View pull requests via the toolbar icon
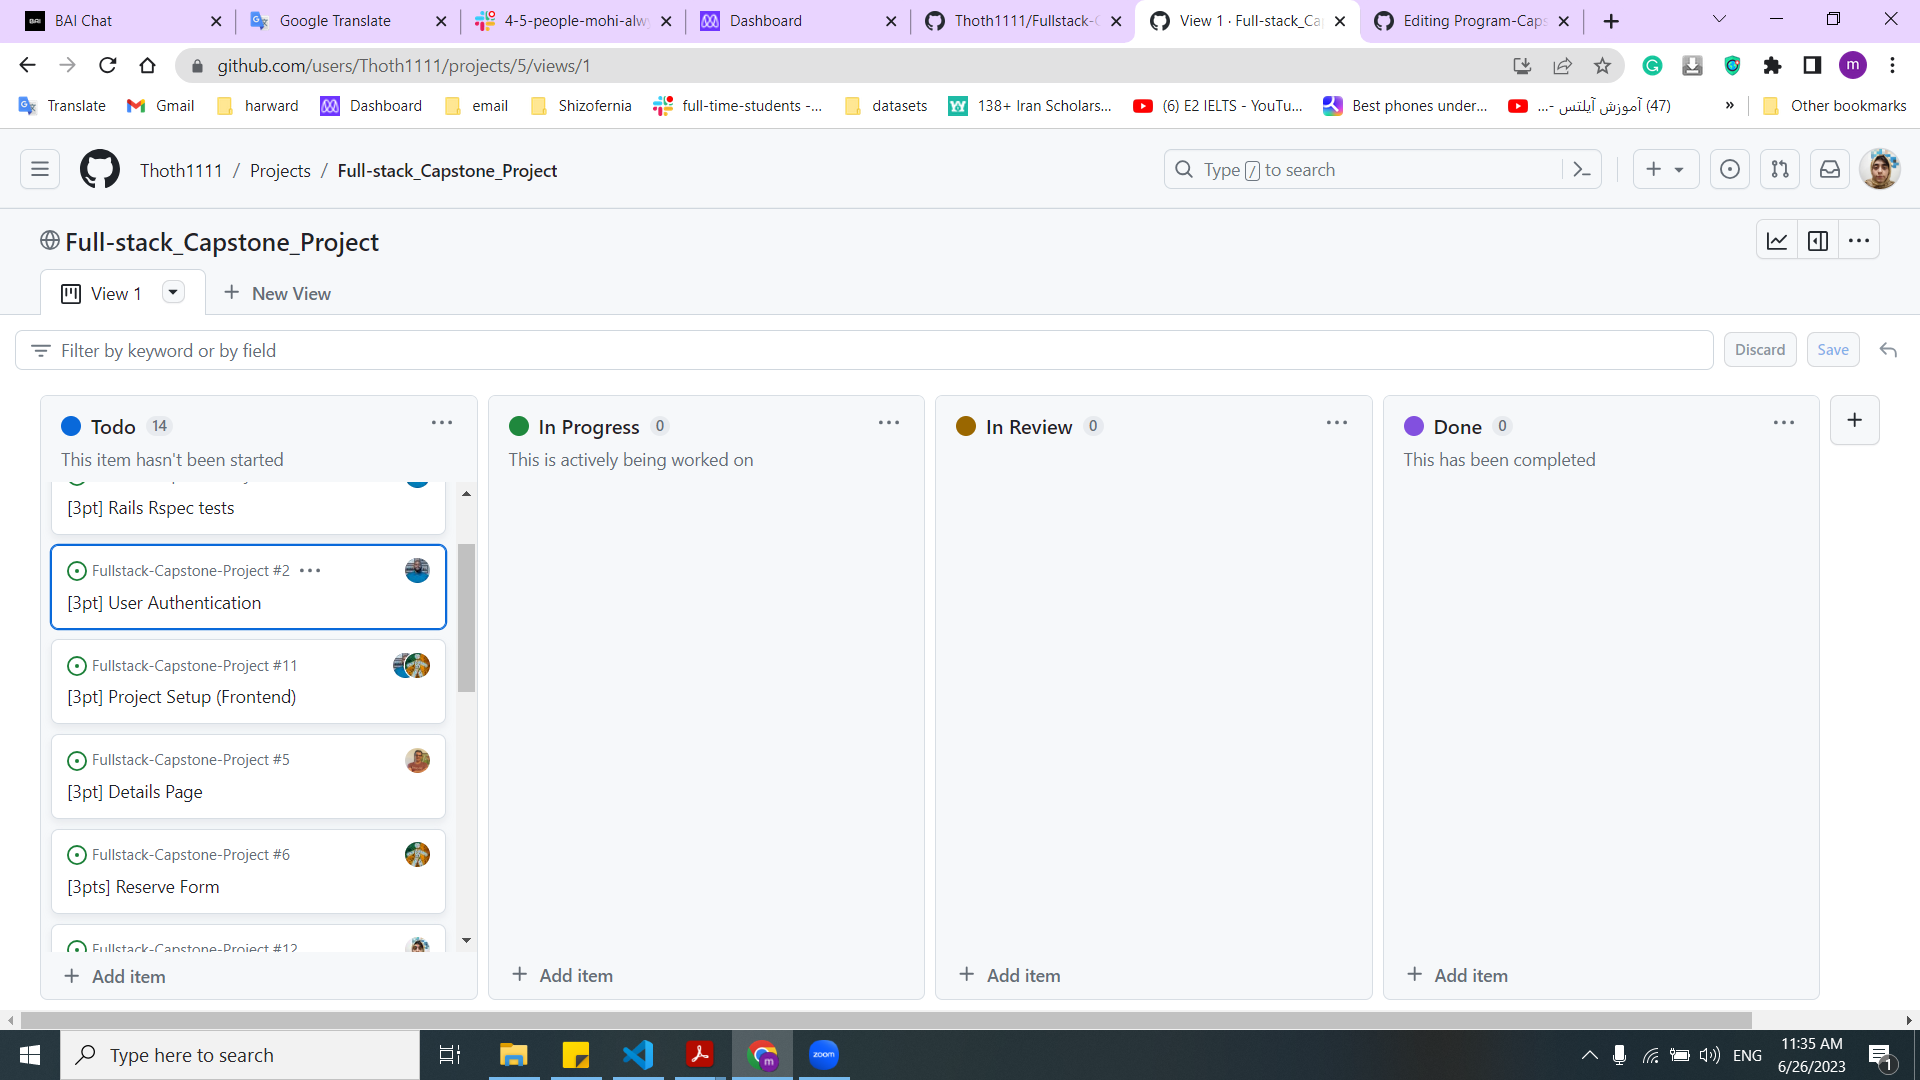Screen dimensions: 1920x1080 [x=1779, y=169]
